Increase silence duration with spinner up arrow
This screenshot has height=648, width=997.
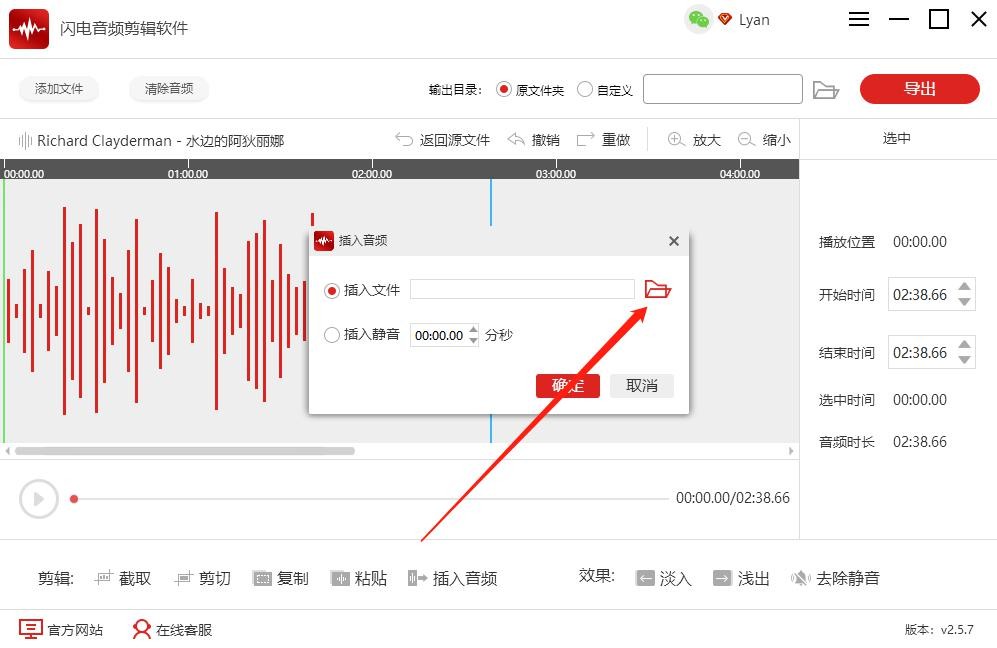point(473,330)
